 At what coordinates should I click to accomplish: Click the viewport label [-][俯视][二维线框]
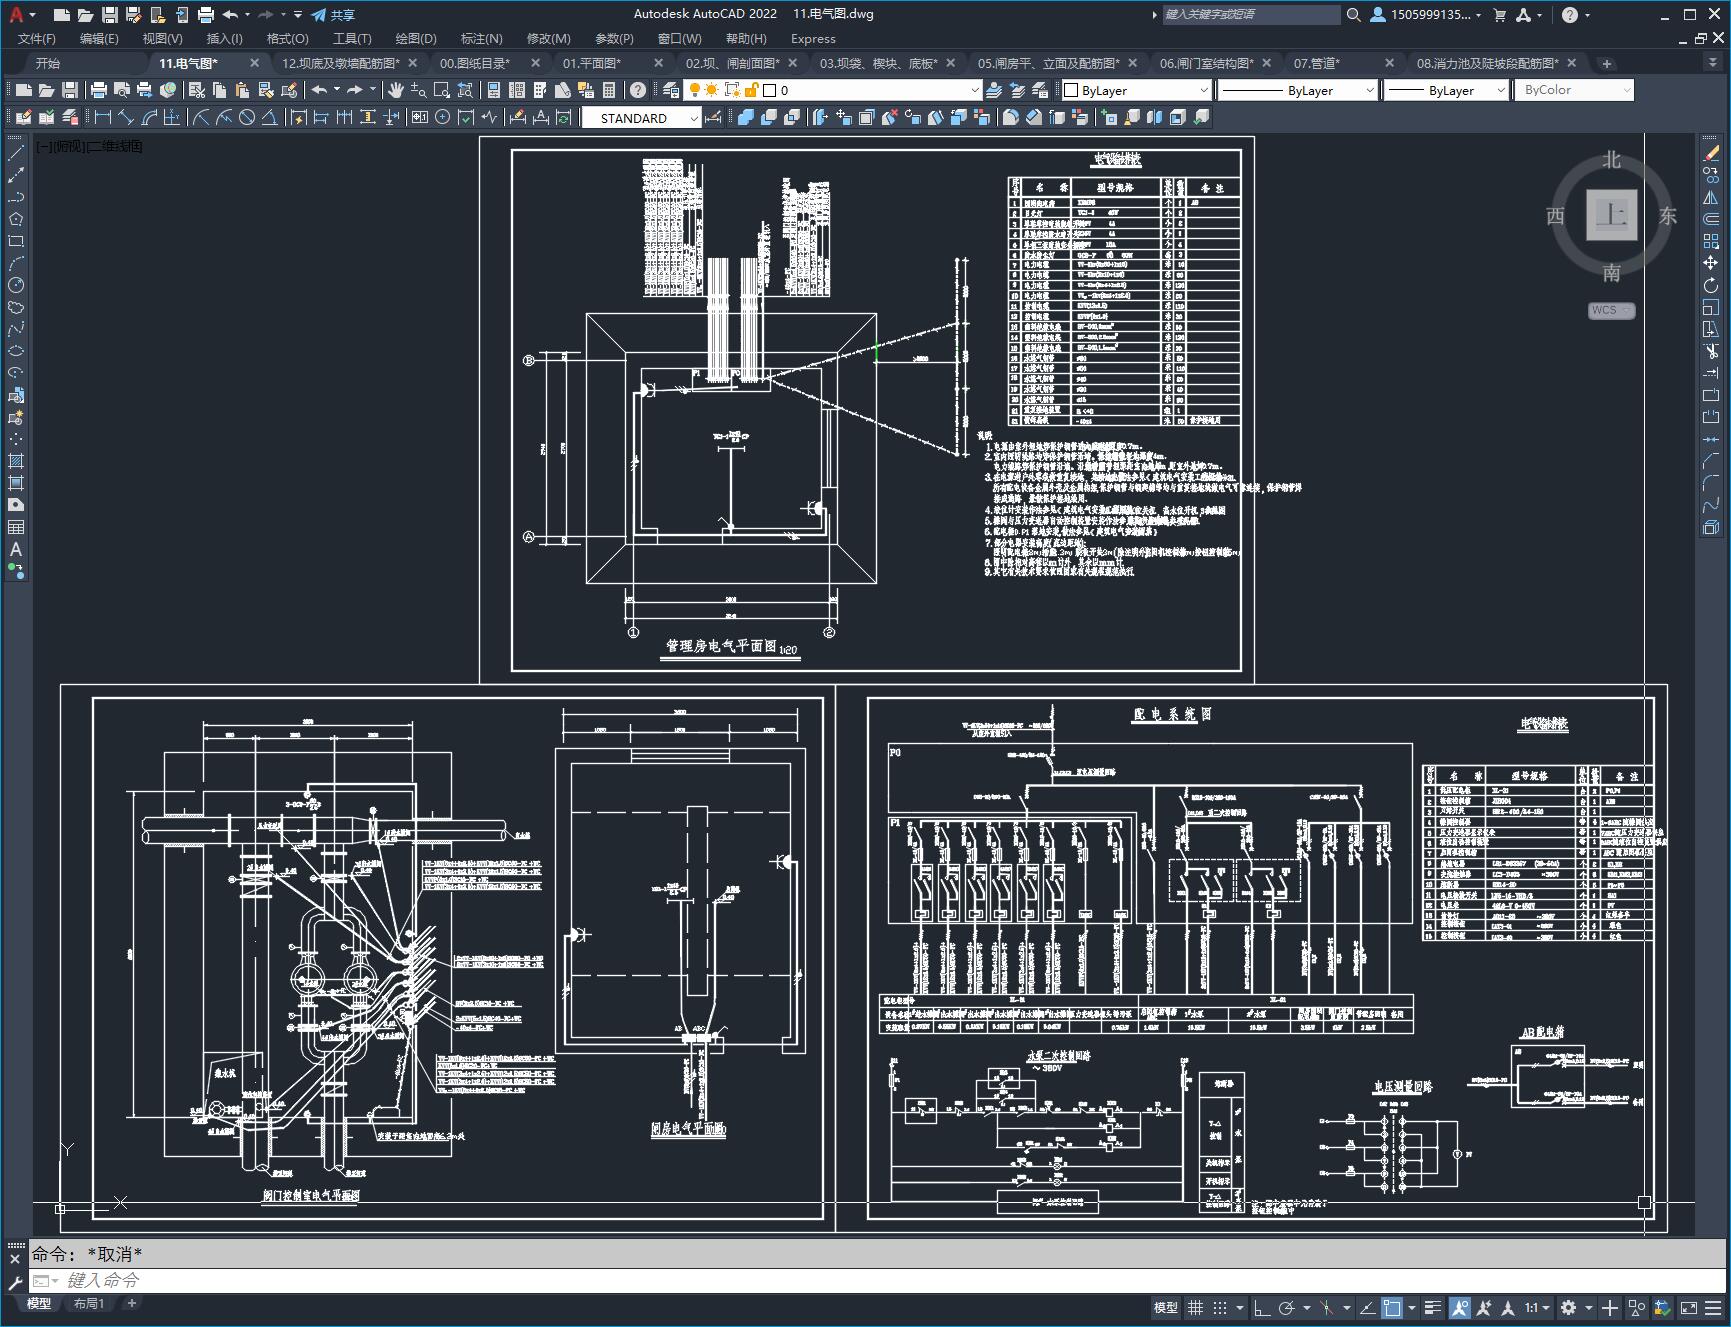[x=89, y=146]
